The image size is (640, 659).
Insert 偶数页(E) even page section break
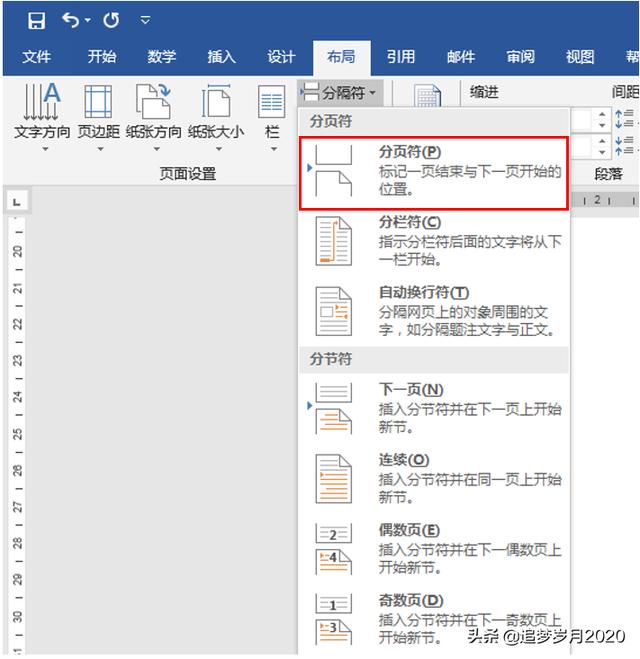(x=434, y=549)
